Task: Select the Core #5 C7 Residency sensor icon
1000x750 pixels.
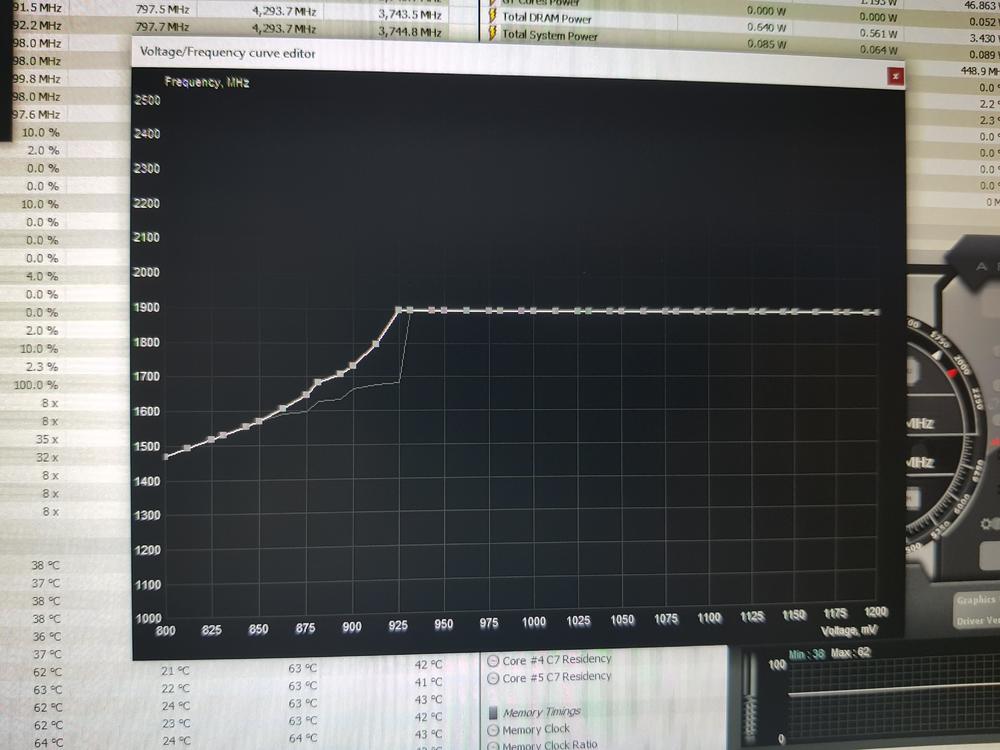Action: tap(492, 678)
